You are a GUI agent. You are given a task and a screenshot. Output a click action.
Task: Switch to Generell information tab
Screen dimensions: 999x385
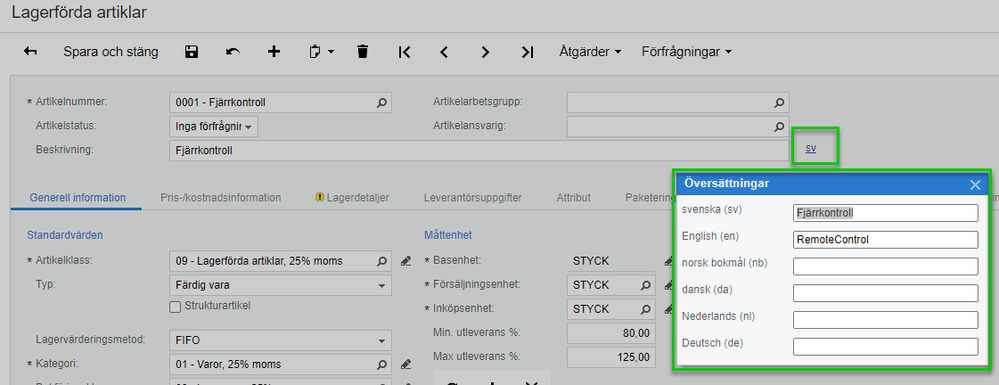(x=78, y=198)
